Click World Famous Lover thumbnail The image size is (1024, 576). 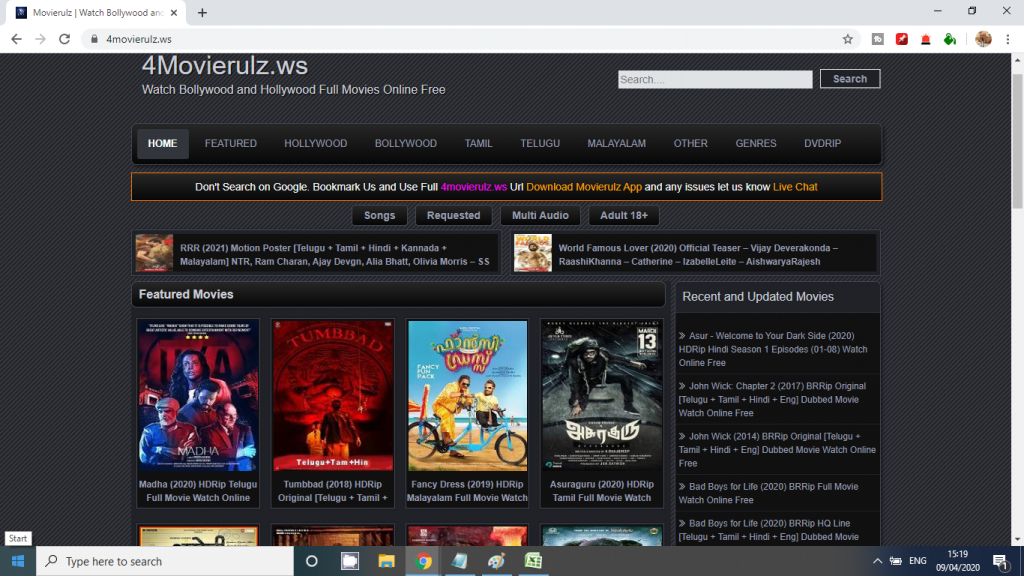coord(532,253)
